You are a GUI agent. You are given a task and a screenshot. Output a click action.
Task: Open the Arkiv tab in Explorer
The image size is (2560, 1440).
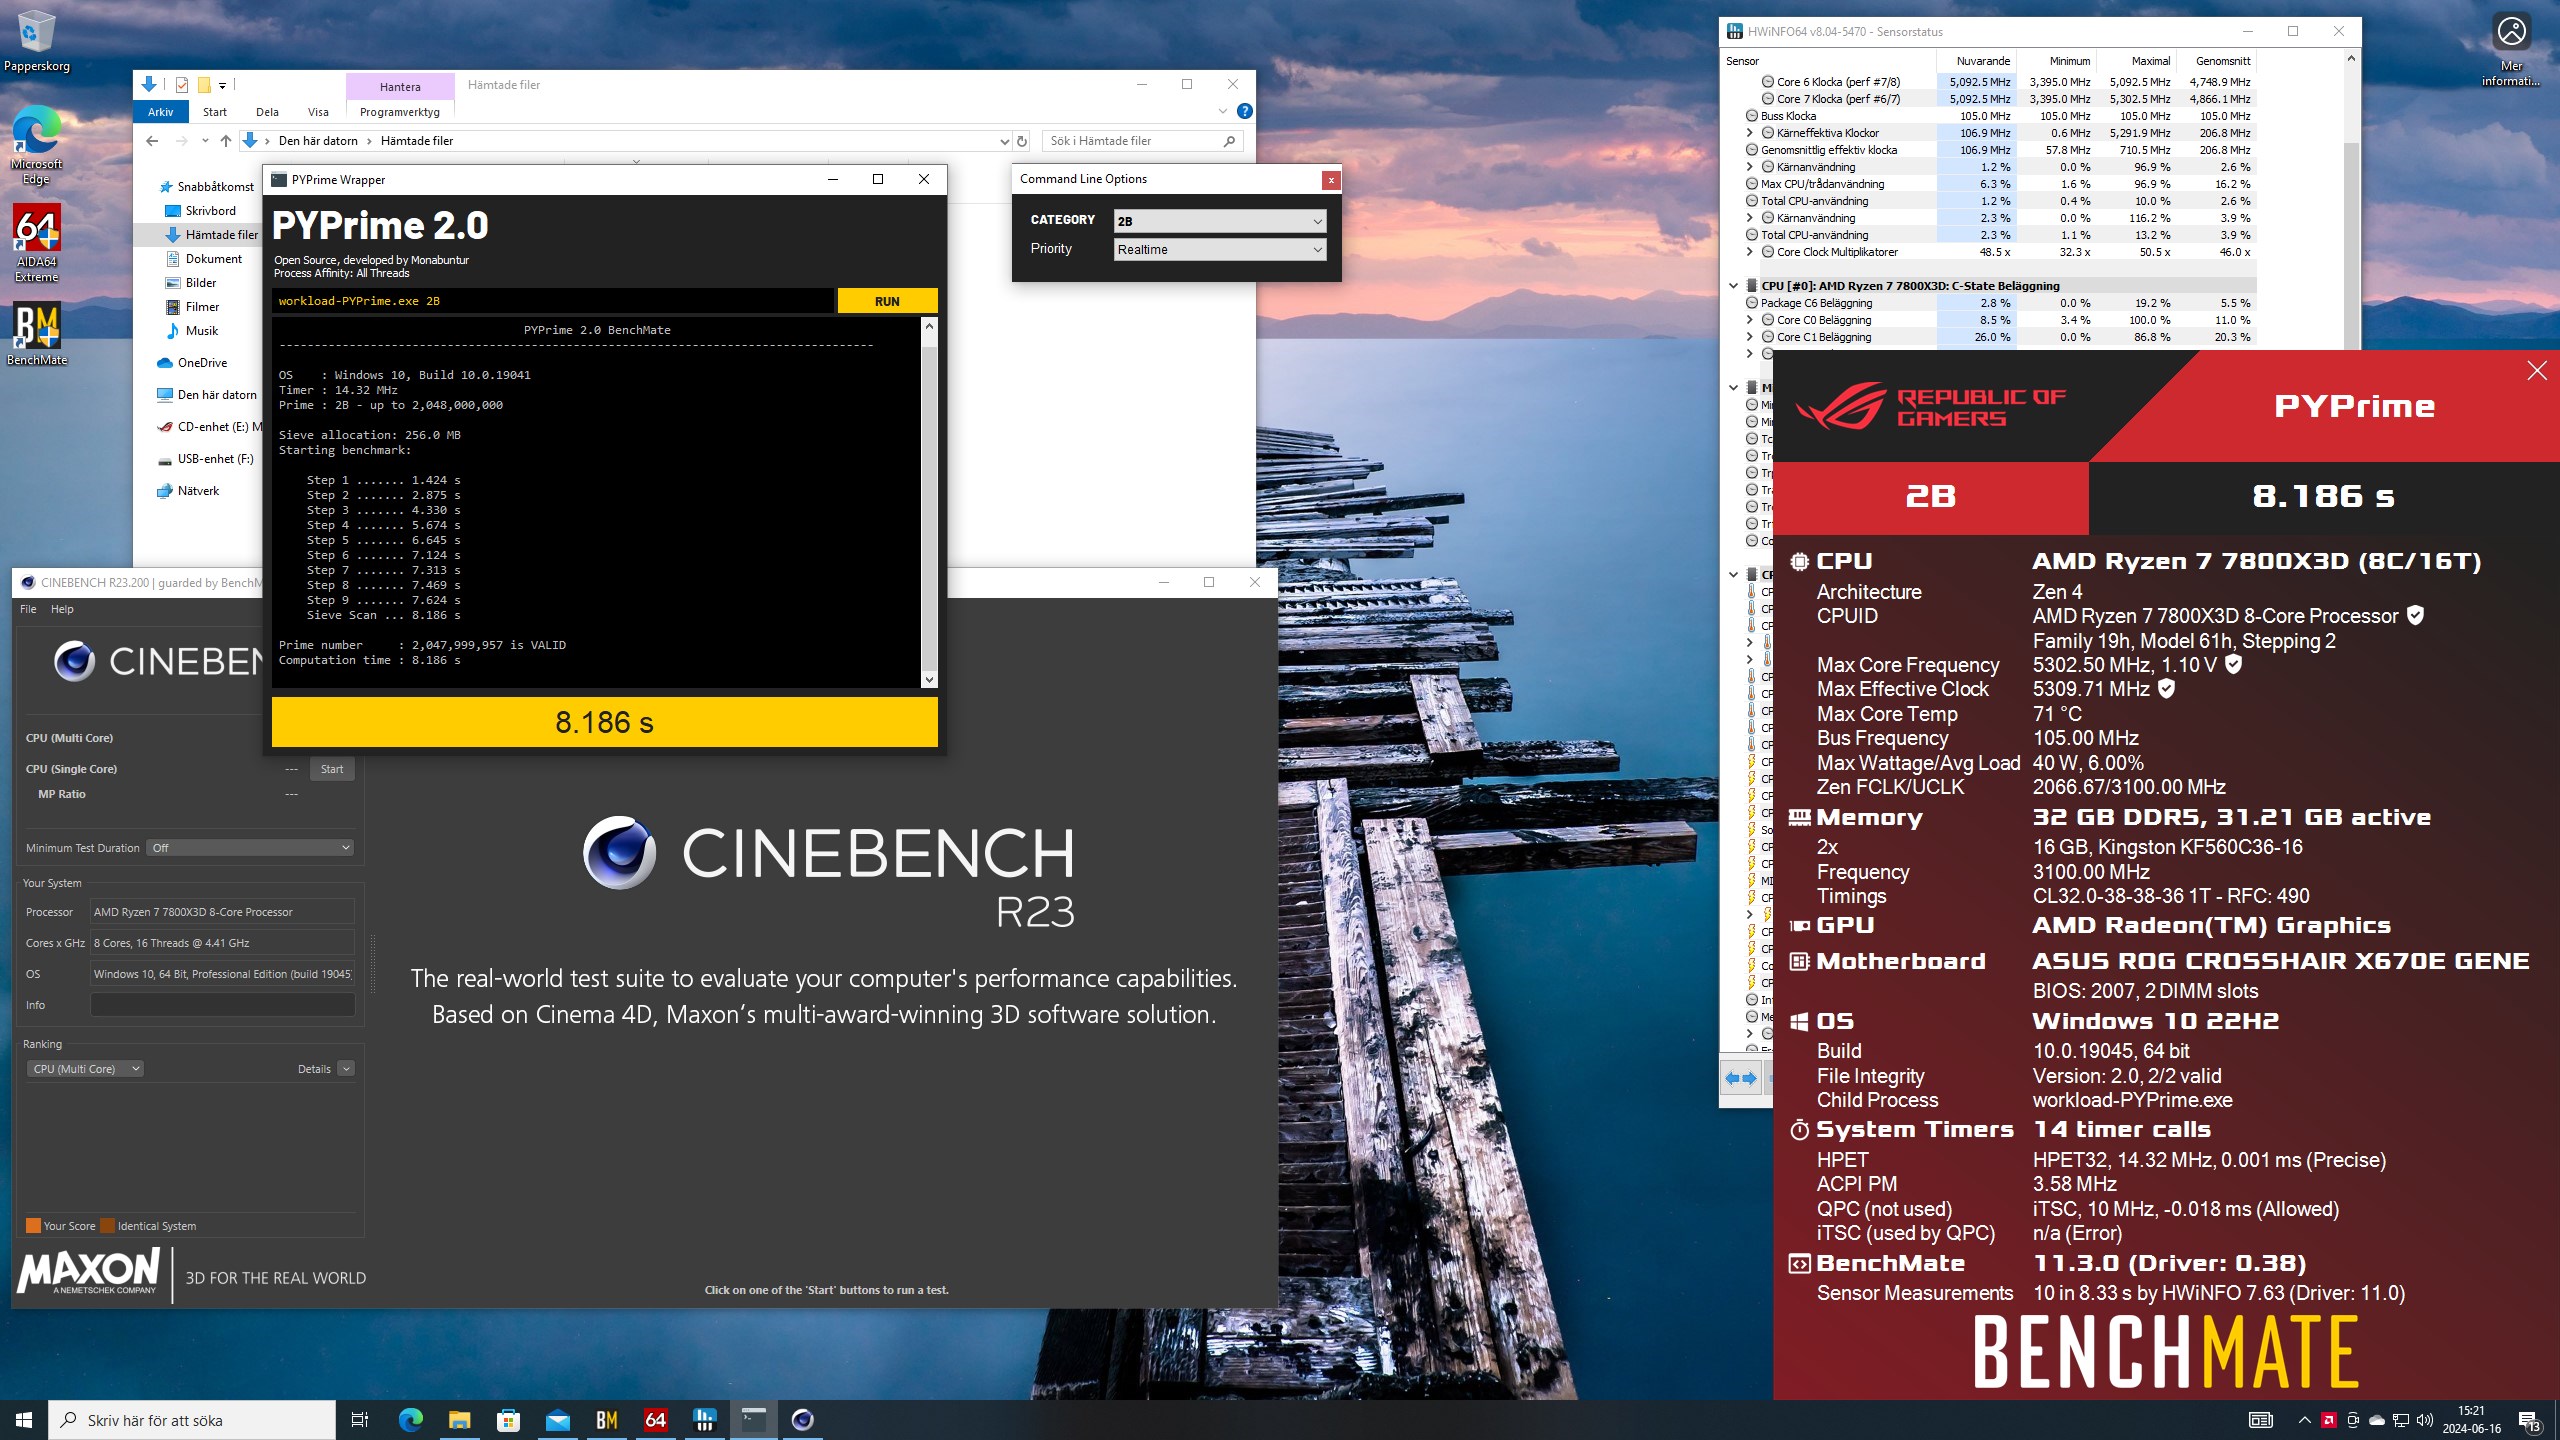(x=160, y=112)
